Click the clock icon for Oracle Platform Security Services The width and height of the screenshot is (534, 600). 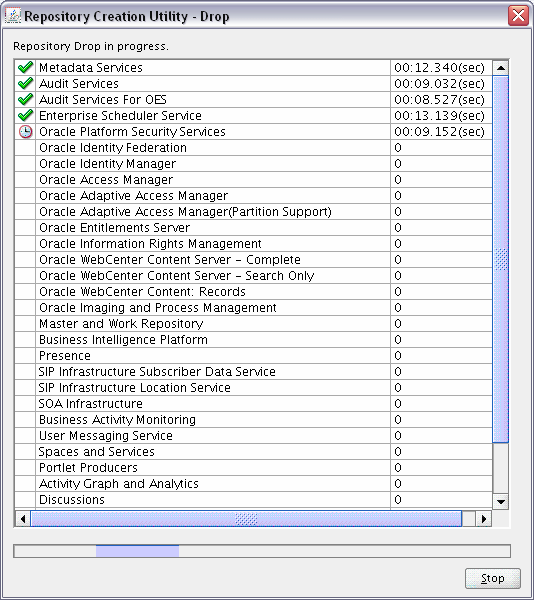pyautogui.click(x=25, y=132)
